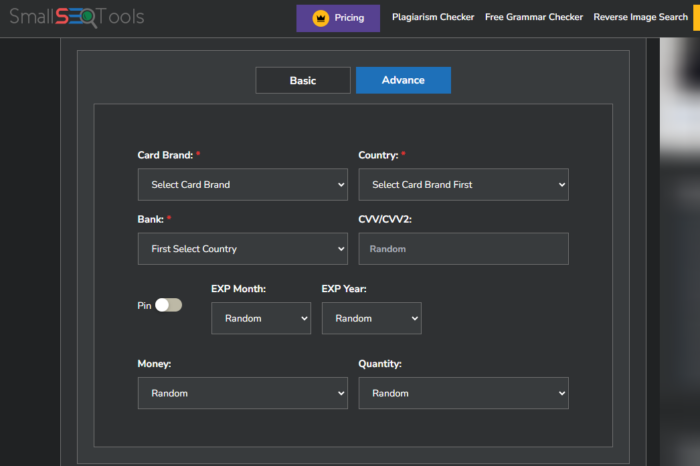700x466 pixels.
Task: Toggle the Pin switch
Action: 168,305
